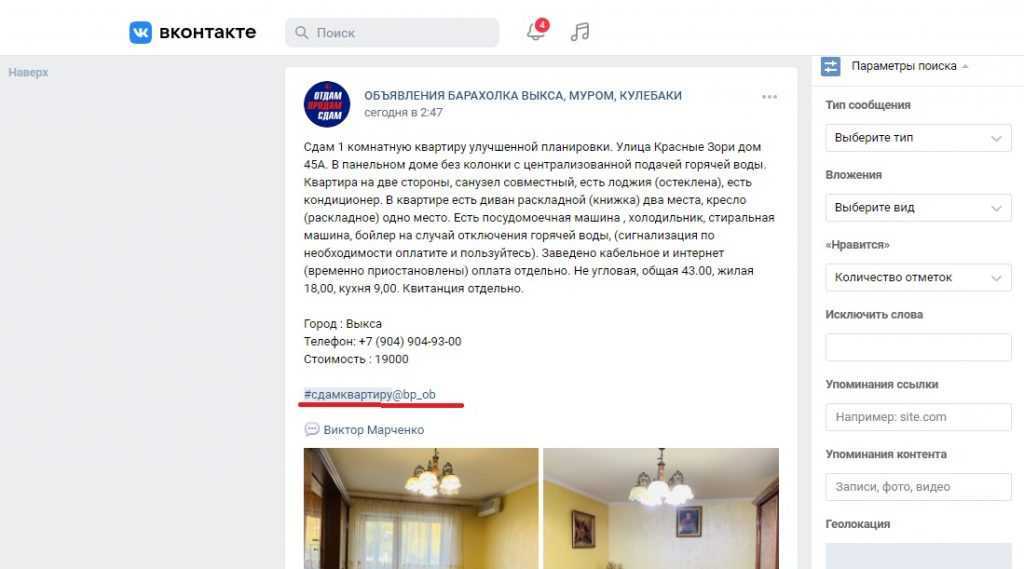Focus the Упоминания ссылки site.com field
This screenshot has height=569, width=1024.
[918, 417]
